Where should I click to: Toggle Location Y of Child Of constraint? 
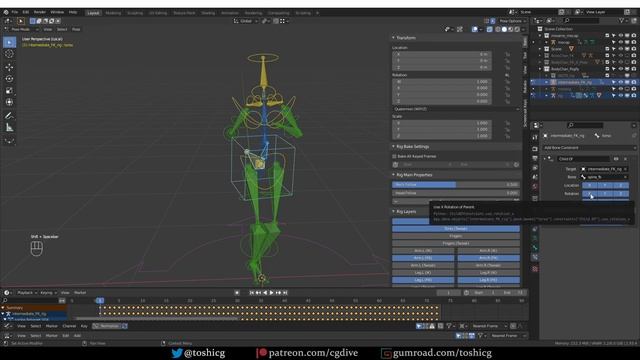pyautogui.click(x=605, y=185)
